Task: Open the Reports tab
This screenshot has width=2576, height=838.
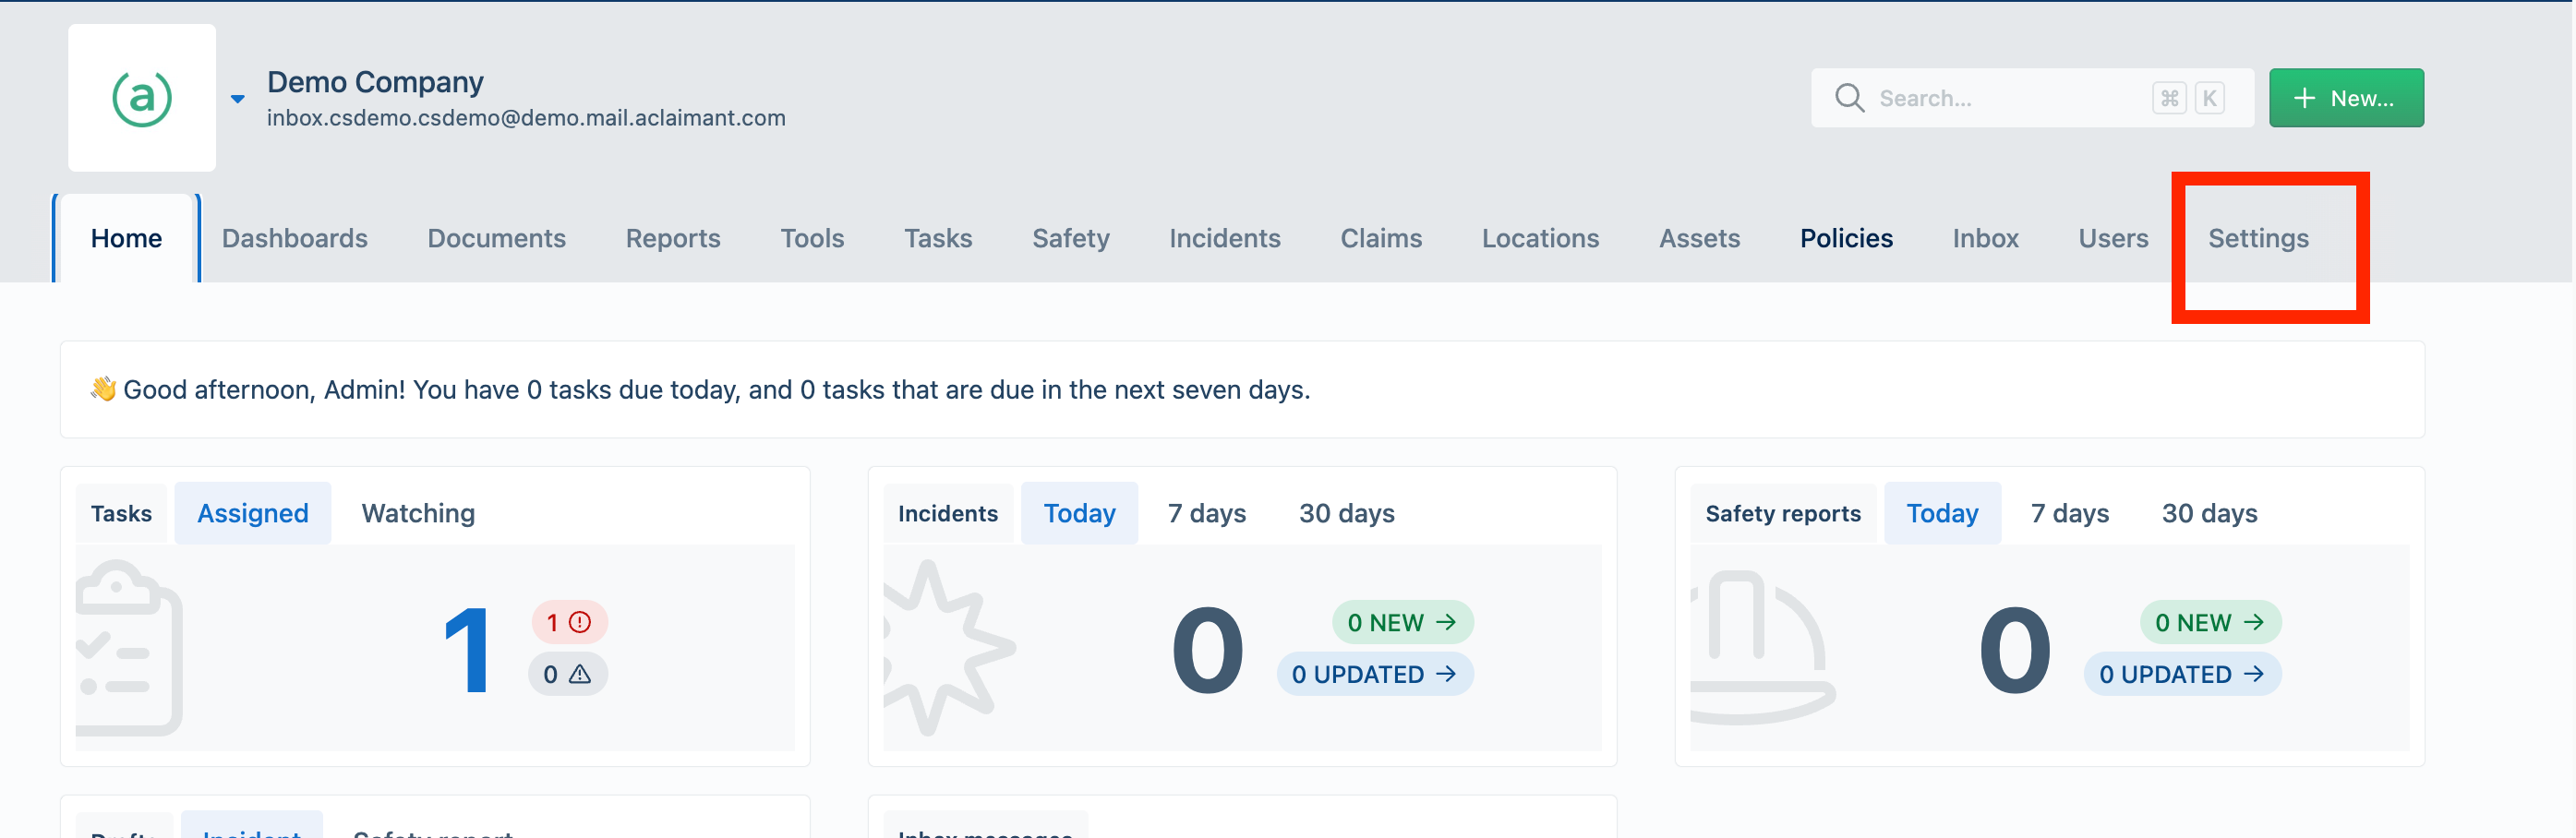Action: click(673, 238)
